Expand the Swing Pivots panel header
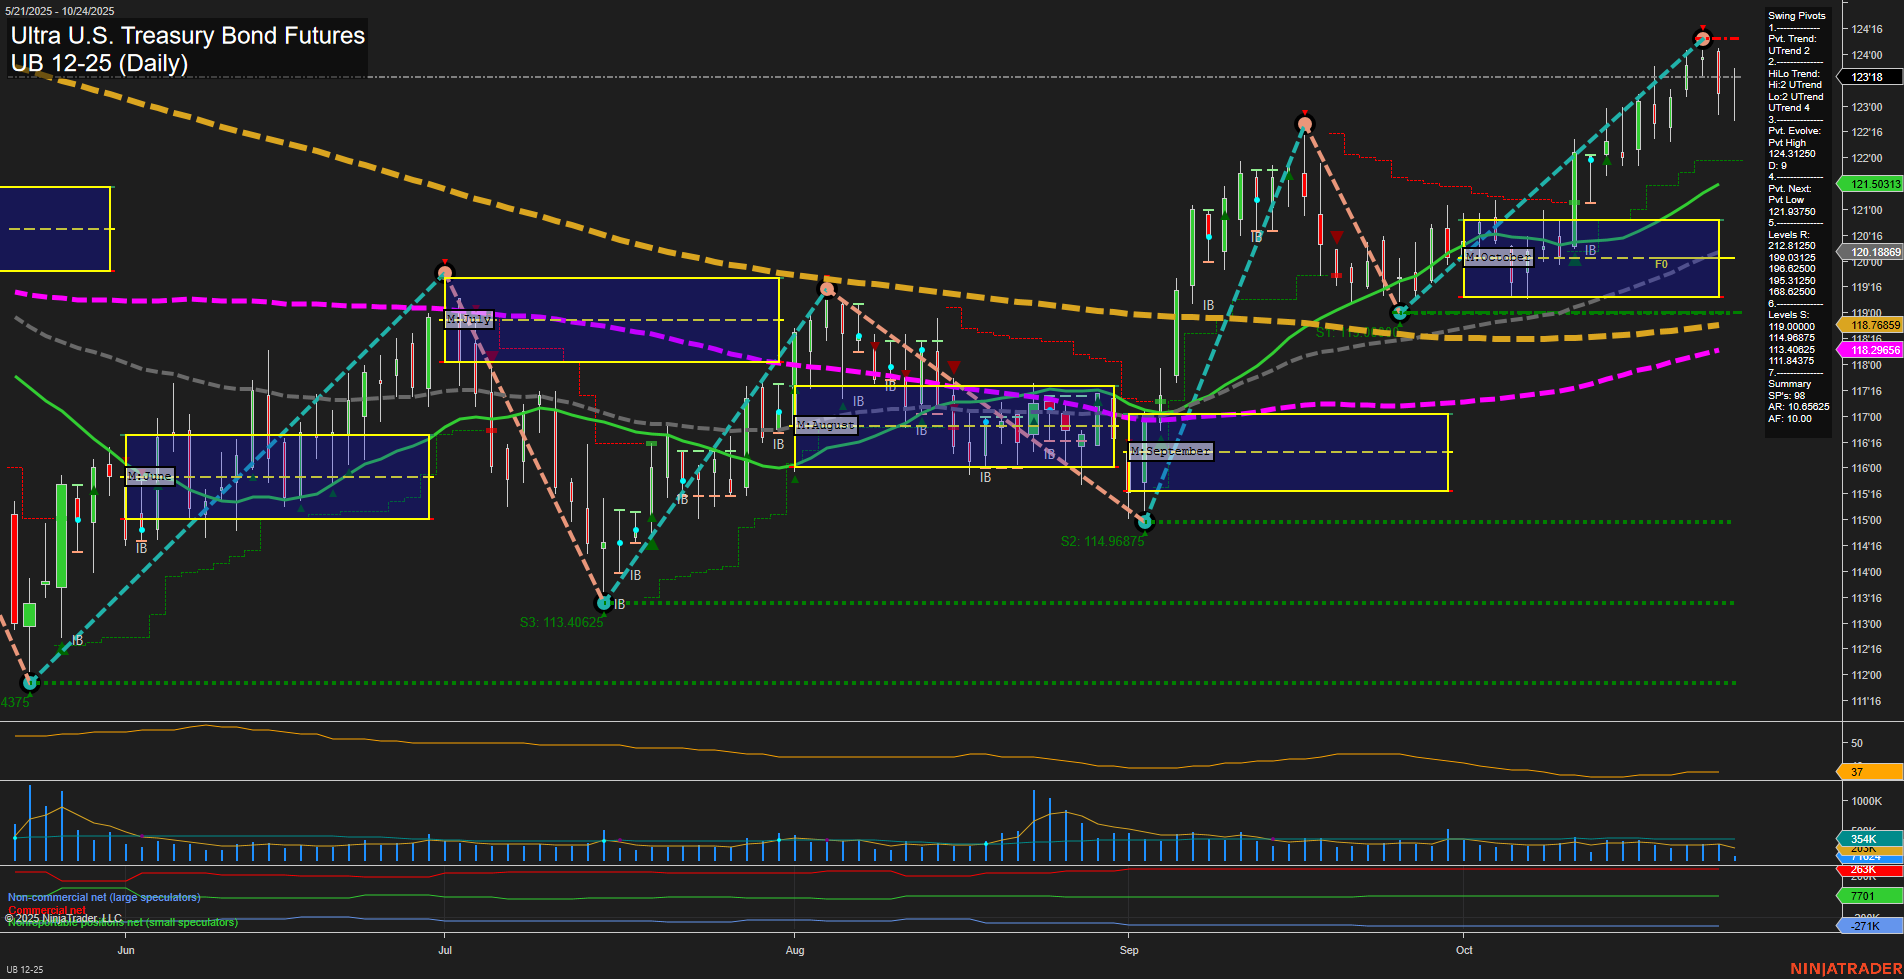This screenshot has width=1904, height=979. pyautogui.click(x=1797, y=16)
